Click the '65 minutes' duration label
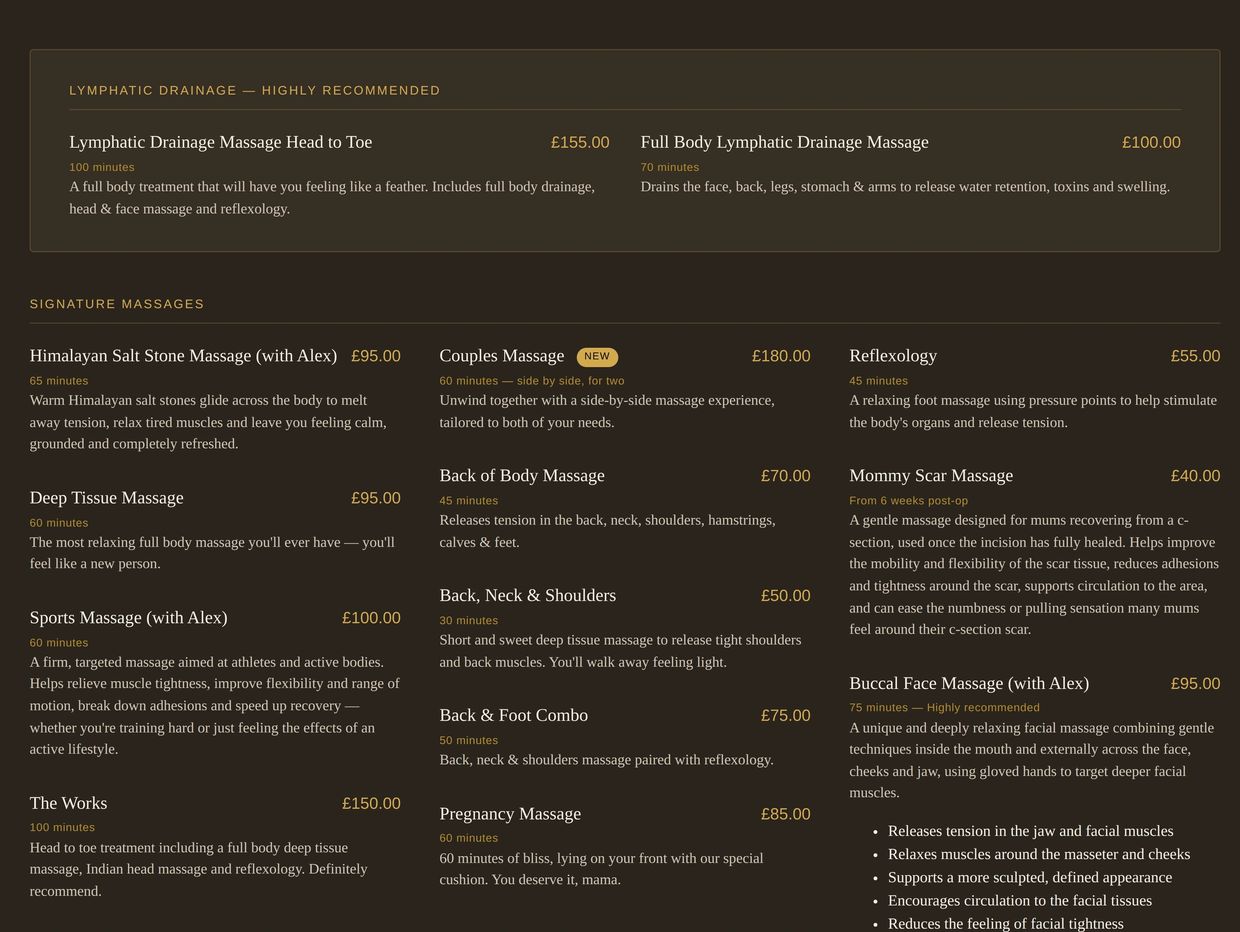The height and width of the screenshot is (932, 1240). coord(59,381)
